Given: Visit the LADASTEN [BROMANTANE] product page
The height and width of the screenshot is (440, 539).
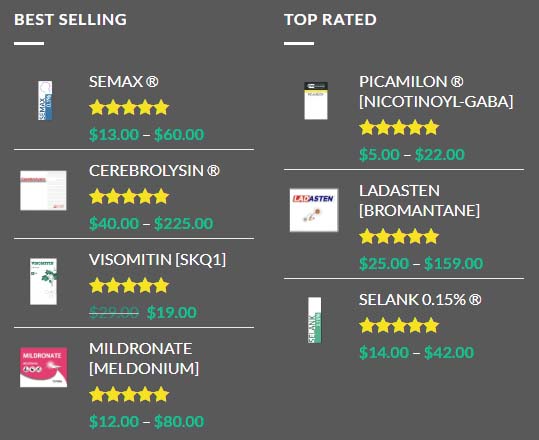Looking at the screenshot, I should 419,201.
